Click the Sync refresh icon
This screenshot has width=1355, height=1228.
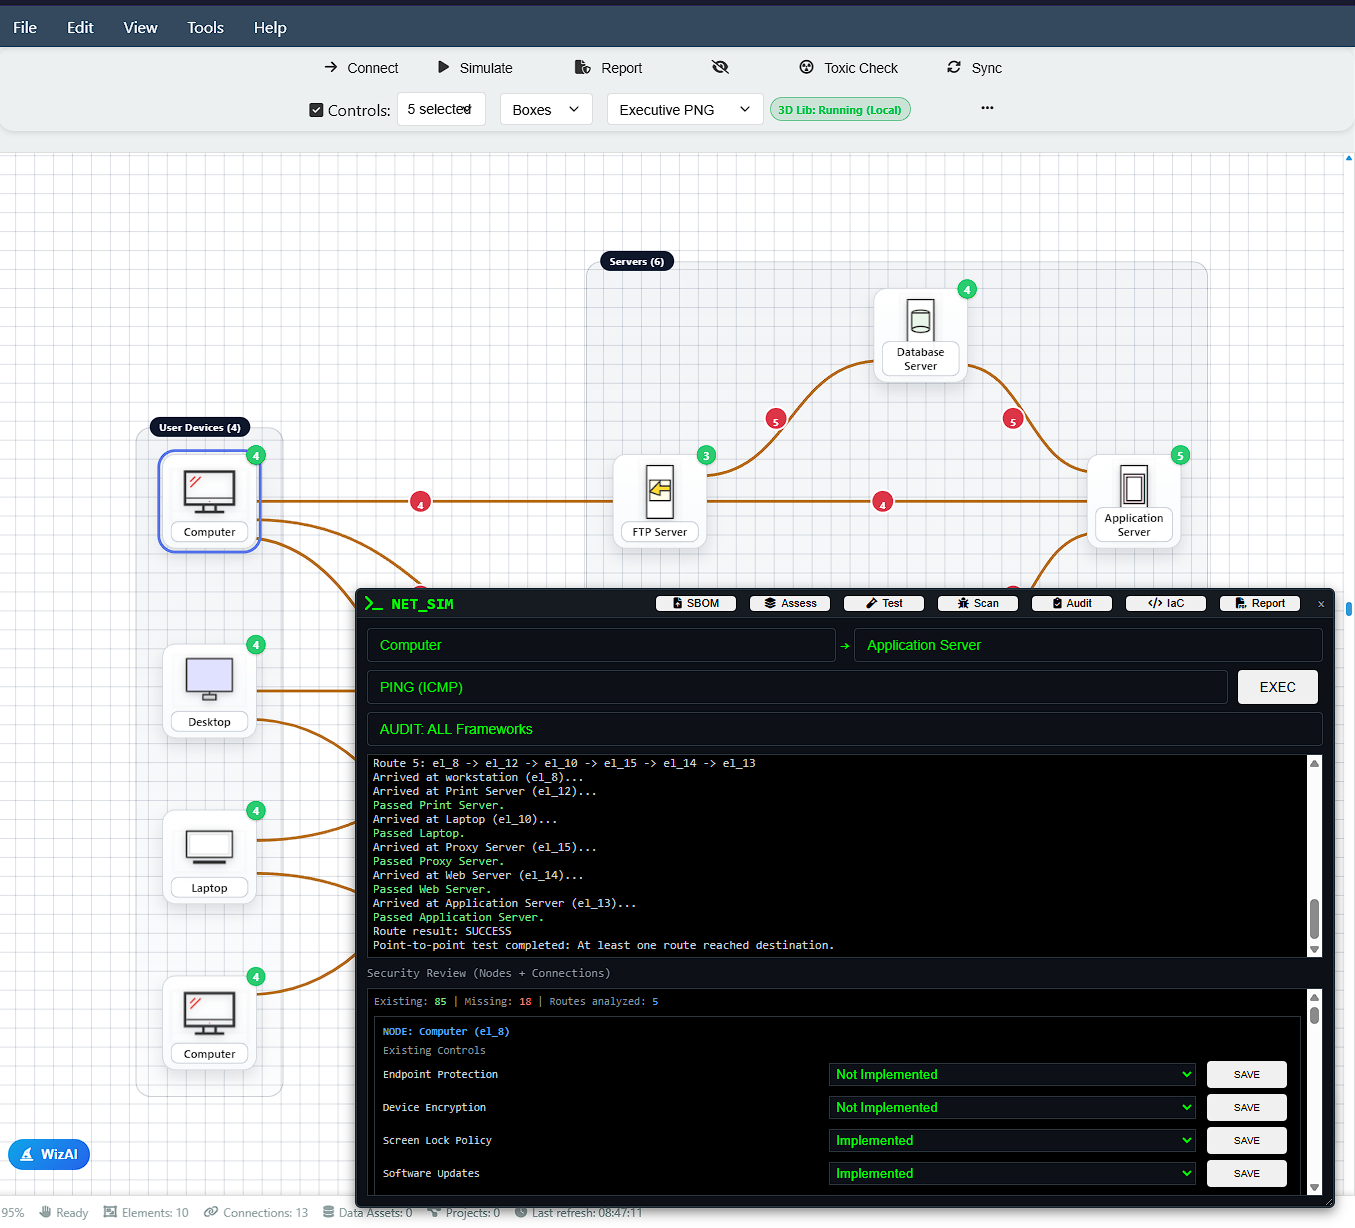pos(953,67)
